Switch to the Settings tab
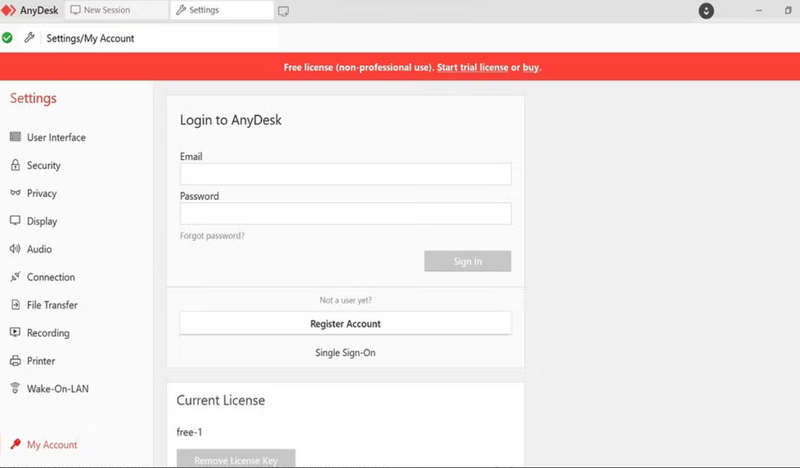The image size is (800, 468). tap(222, 10)
